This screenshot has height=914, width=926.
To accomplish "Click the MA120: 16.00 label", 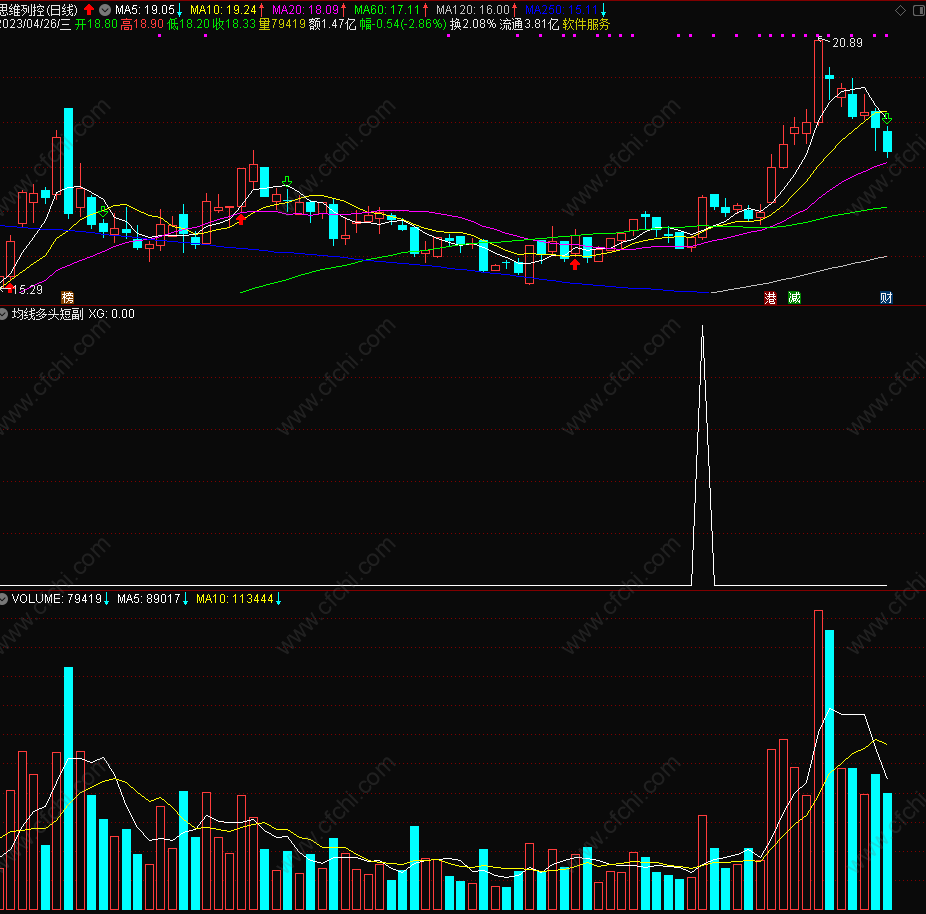I will click(472, 9).
